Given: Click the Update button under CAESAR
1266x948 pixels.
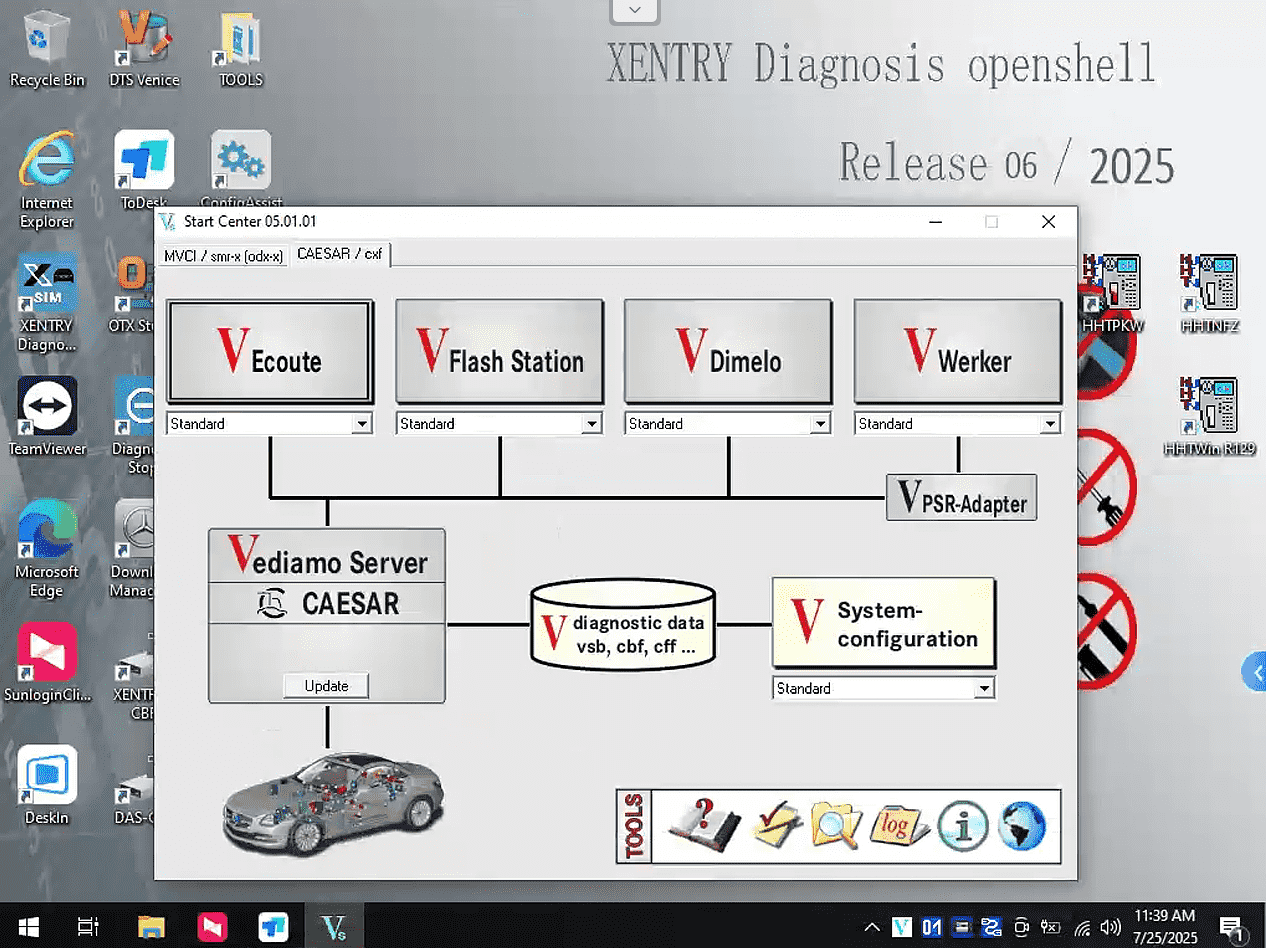Looking at the screenshot, I should pyautogui.click(x=326, y=686).
